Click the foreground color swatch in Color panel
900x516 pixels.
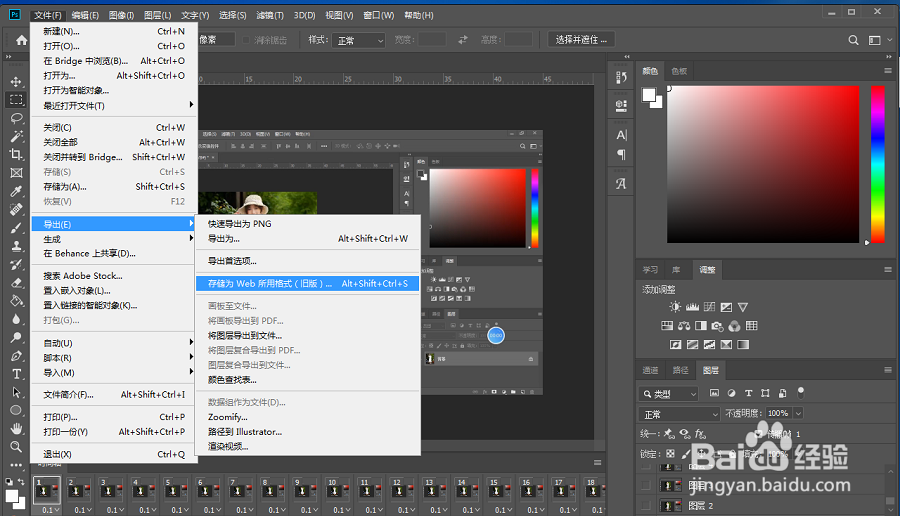point(649,95)
